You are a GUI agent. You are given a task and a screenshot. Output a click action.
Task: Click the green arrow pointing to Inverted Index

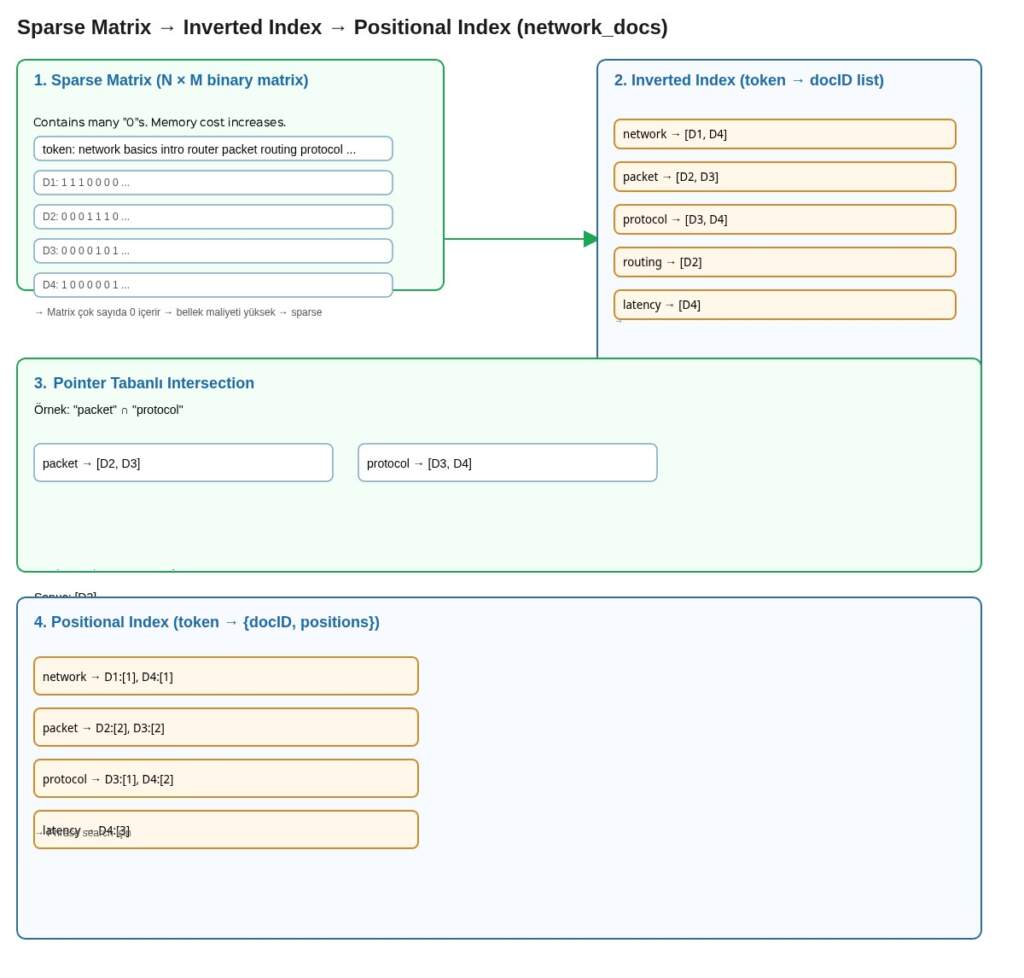point(520,239)
